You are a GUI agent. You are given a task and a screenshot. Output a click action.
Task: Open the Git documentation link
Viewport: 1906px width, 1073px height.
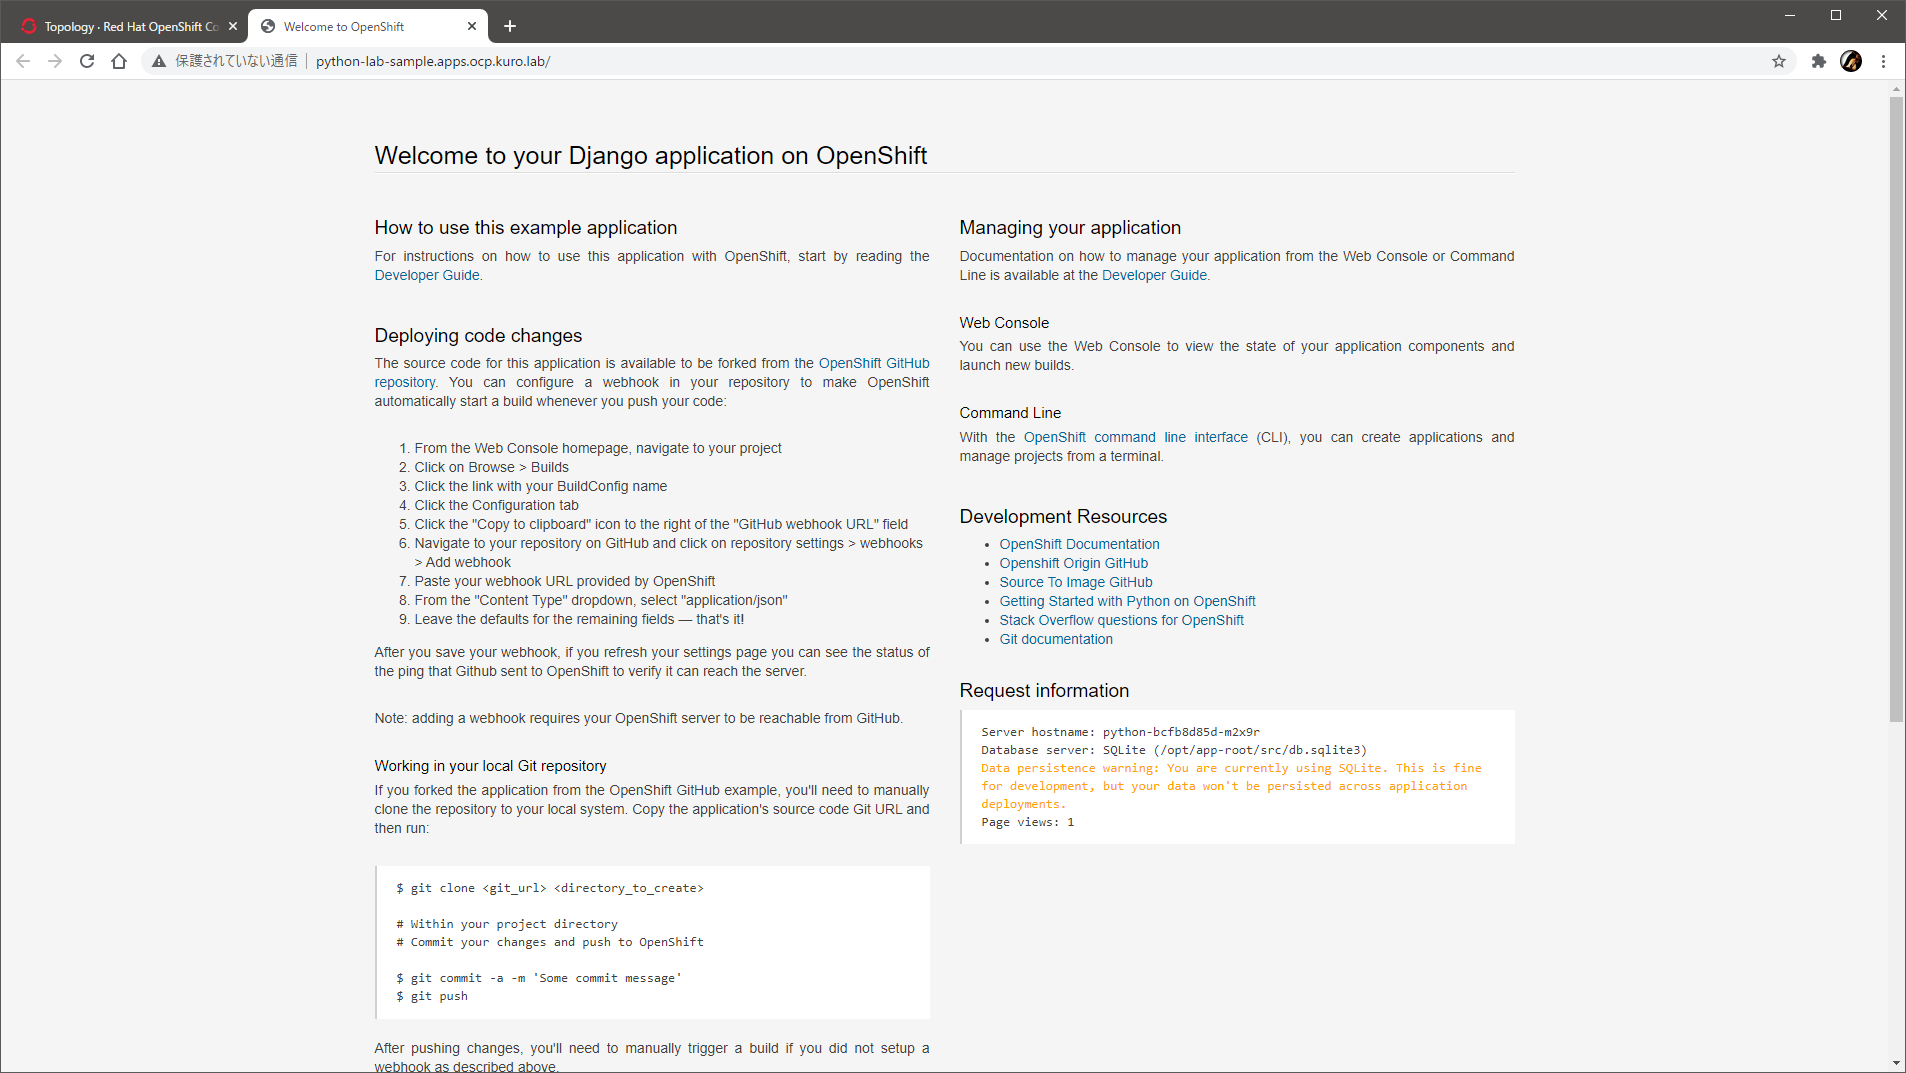coord(1055,639)
